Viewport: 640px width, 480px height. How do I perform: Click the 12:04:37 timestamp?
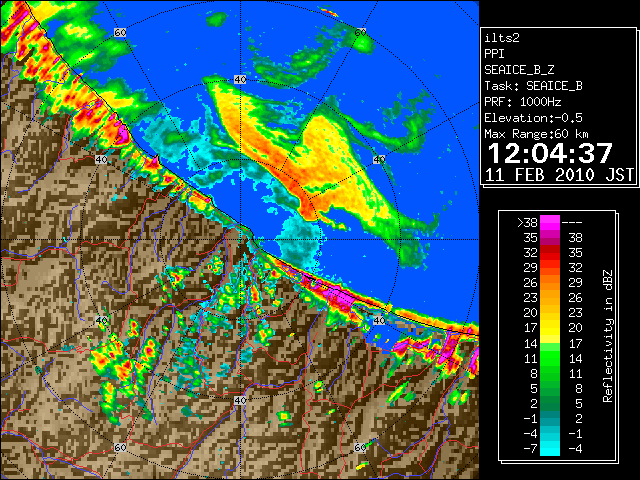(x=550, y=153)
